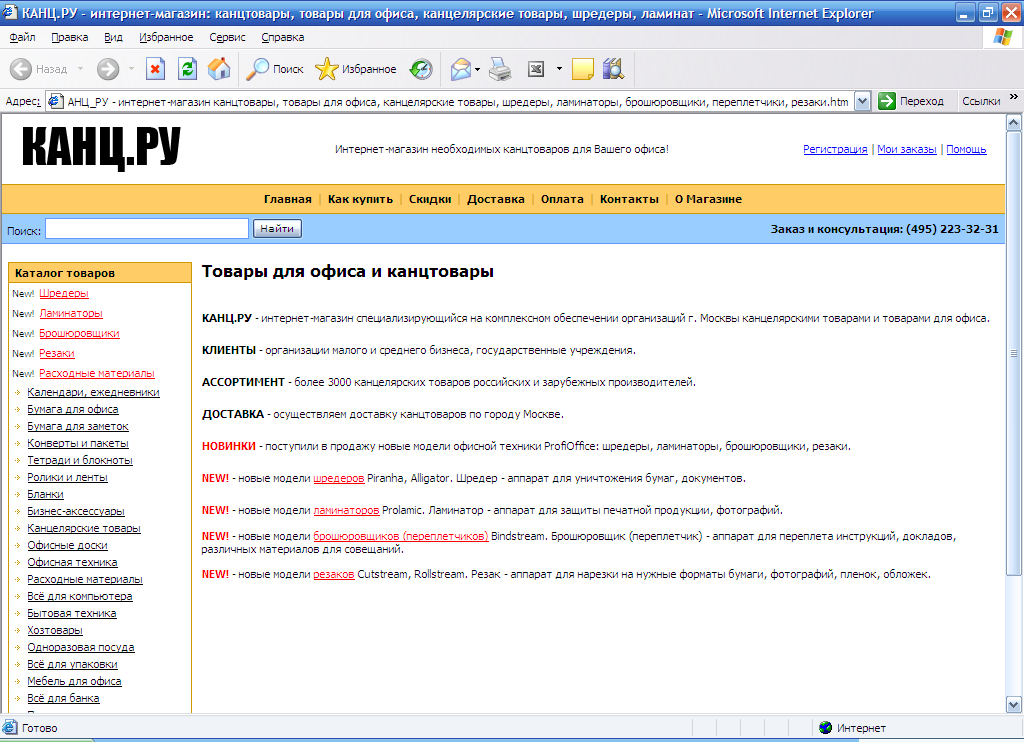Click the КАНЦ.РУ site logo
This screenshot has height=742, width=1024.
click(101, 147)
